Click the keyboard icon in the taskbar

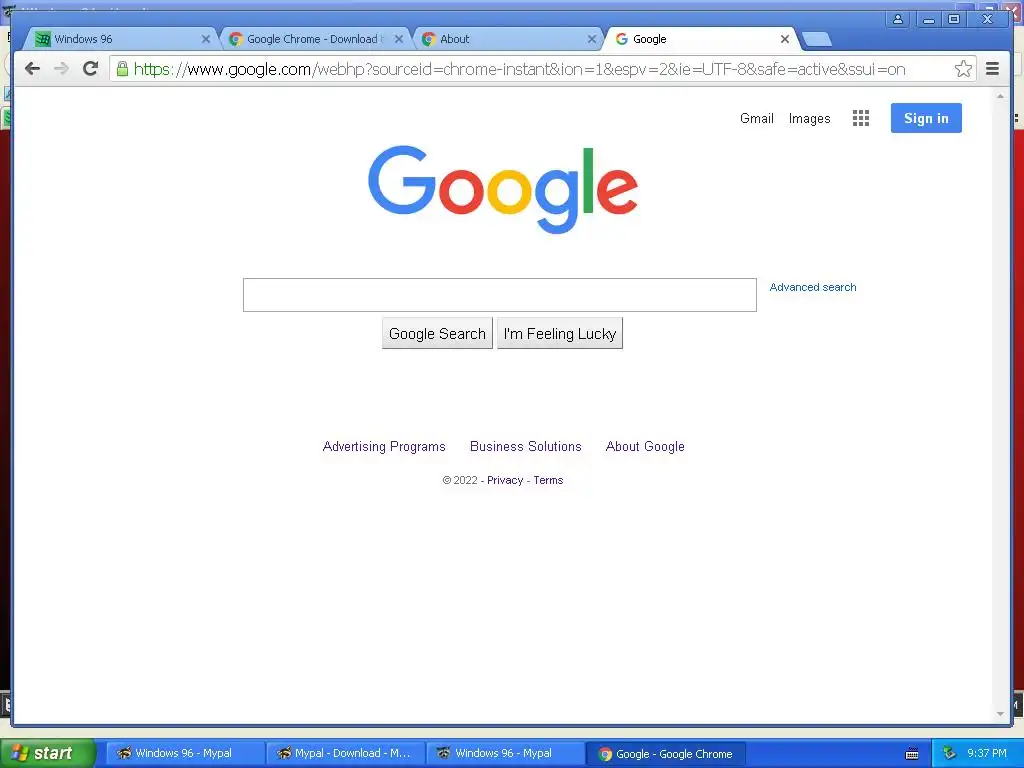point(912,754)
